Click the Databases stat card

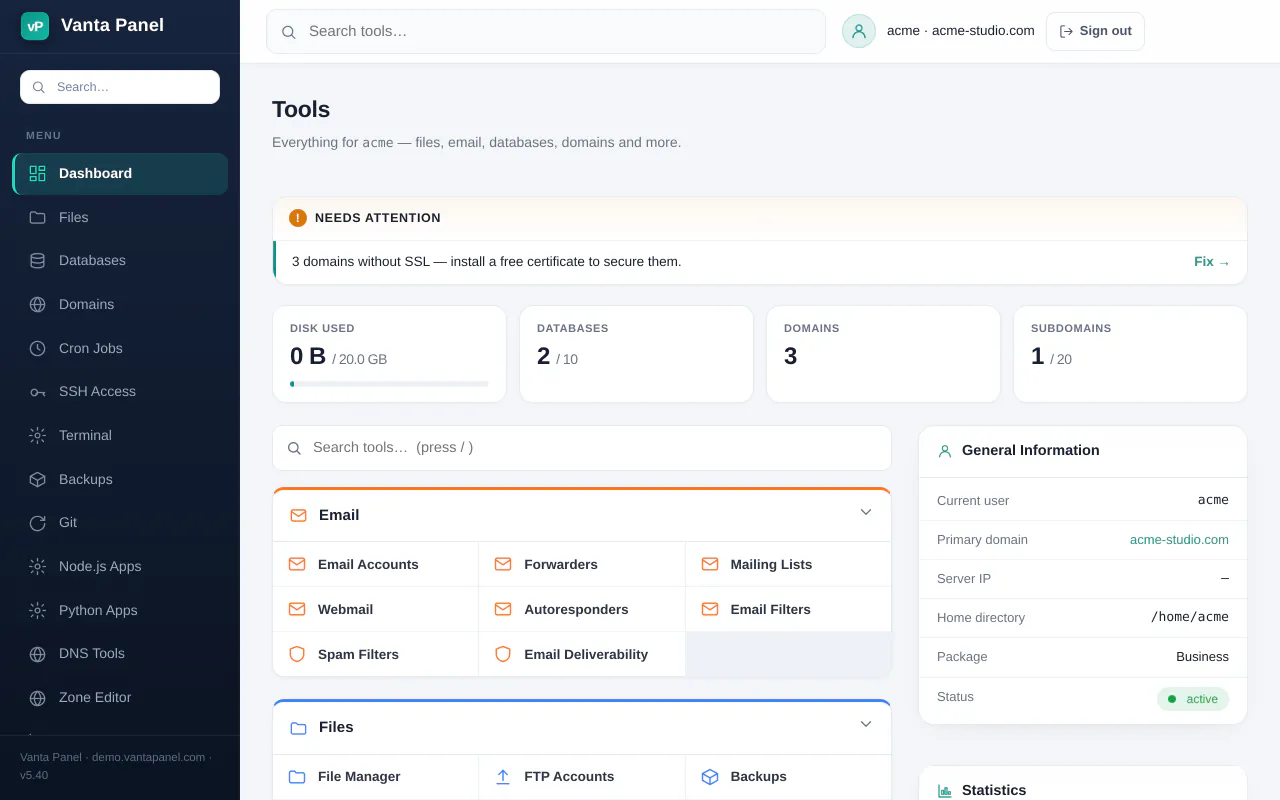click(x=636, y=354)
